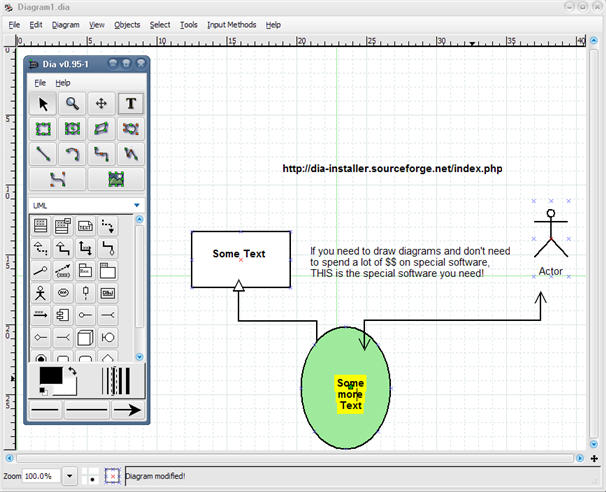Open the Objects menu
The image size is (606, 492).
127,25
